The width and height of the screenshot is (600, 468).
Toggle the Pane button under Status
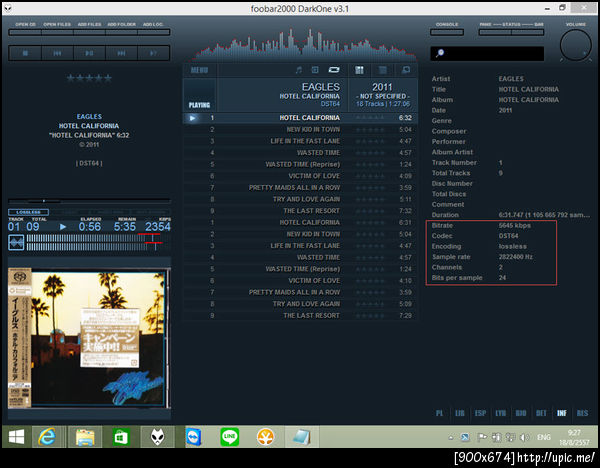coord(495,33)
